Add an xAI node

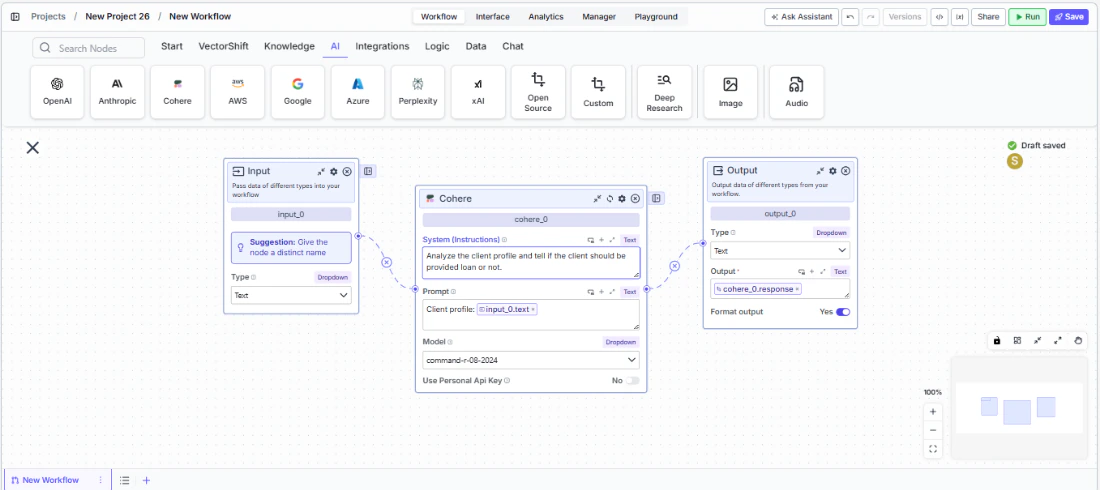[478, 92]
